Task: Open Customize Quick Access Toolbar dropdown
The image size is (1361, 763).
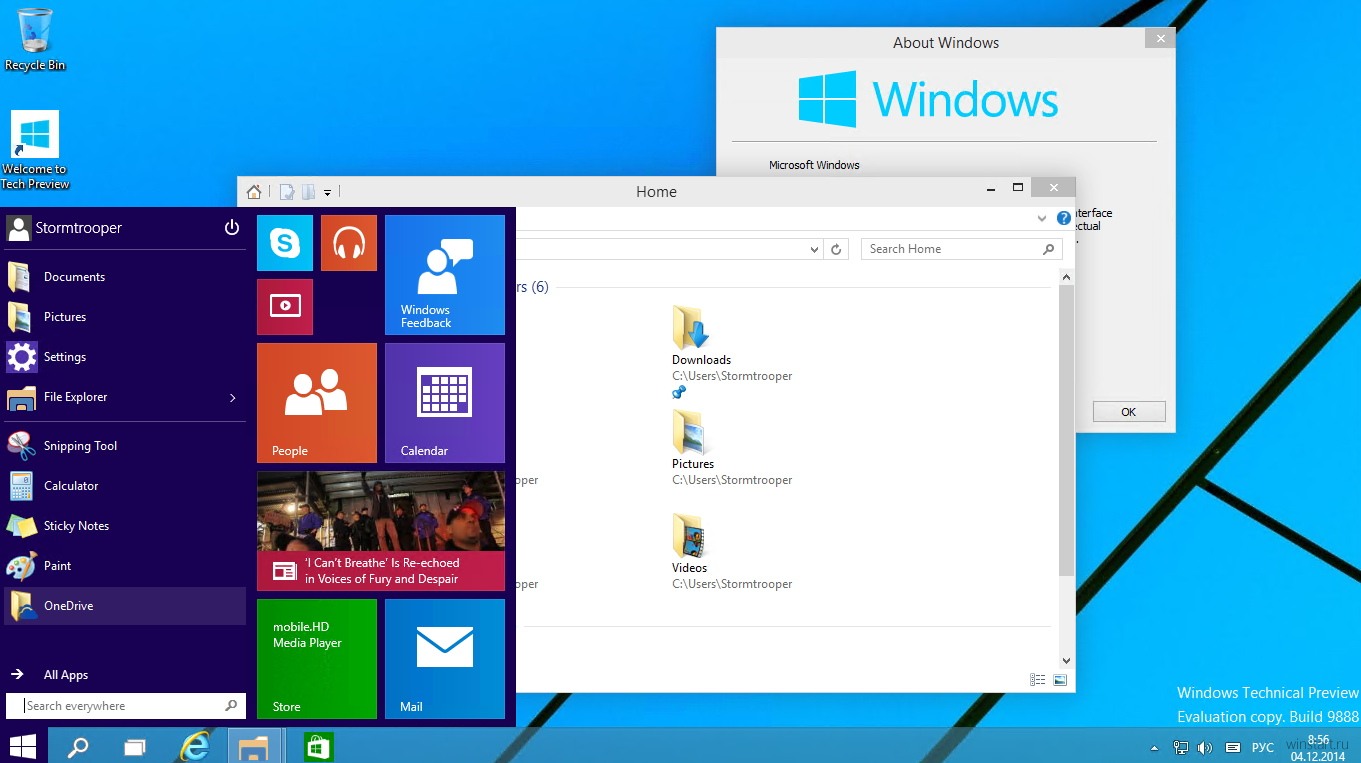Action: point(328,192)
